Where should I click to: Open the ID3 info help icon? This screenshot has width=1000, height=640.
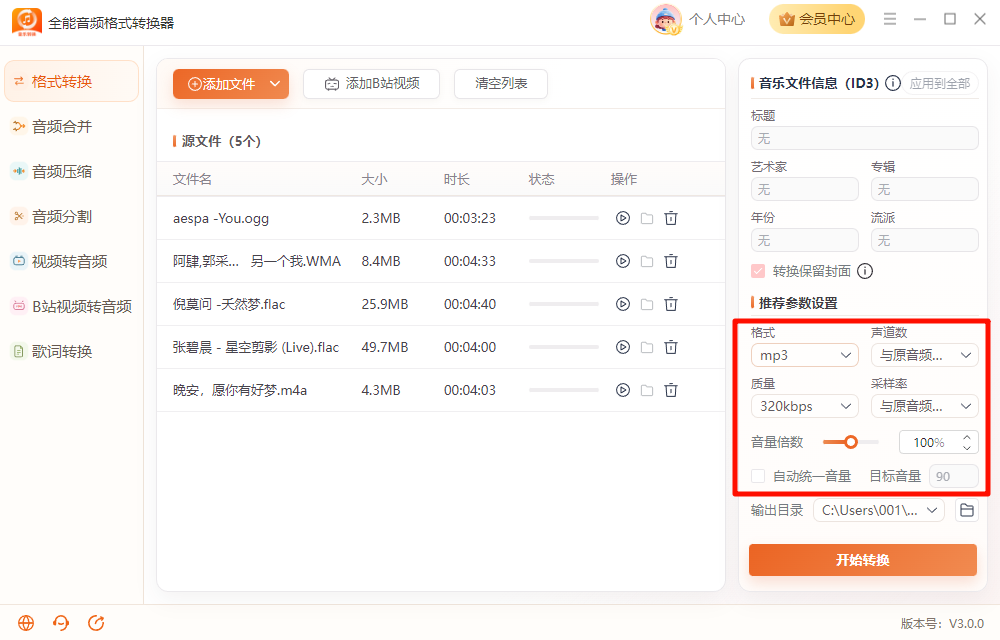pos(893,83)
